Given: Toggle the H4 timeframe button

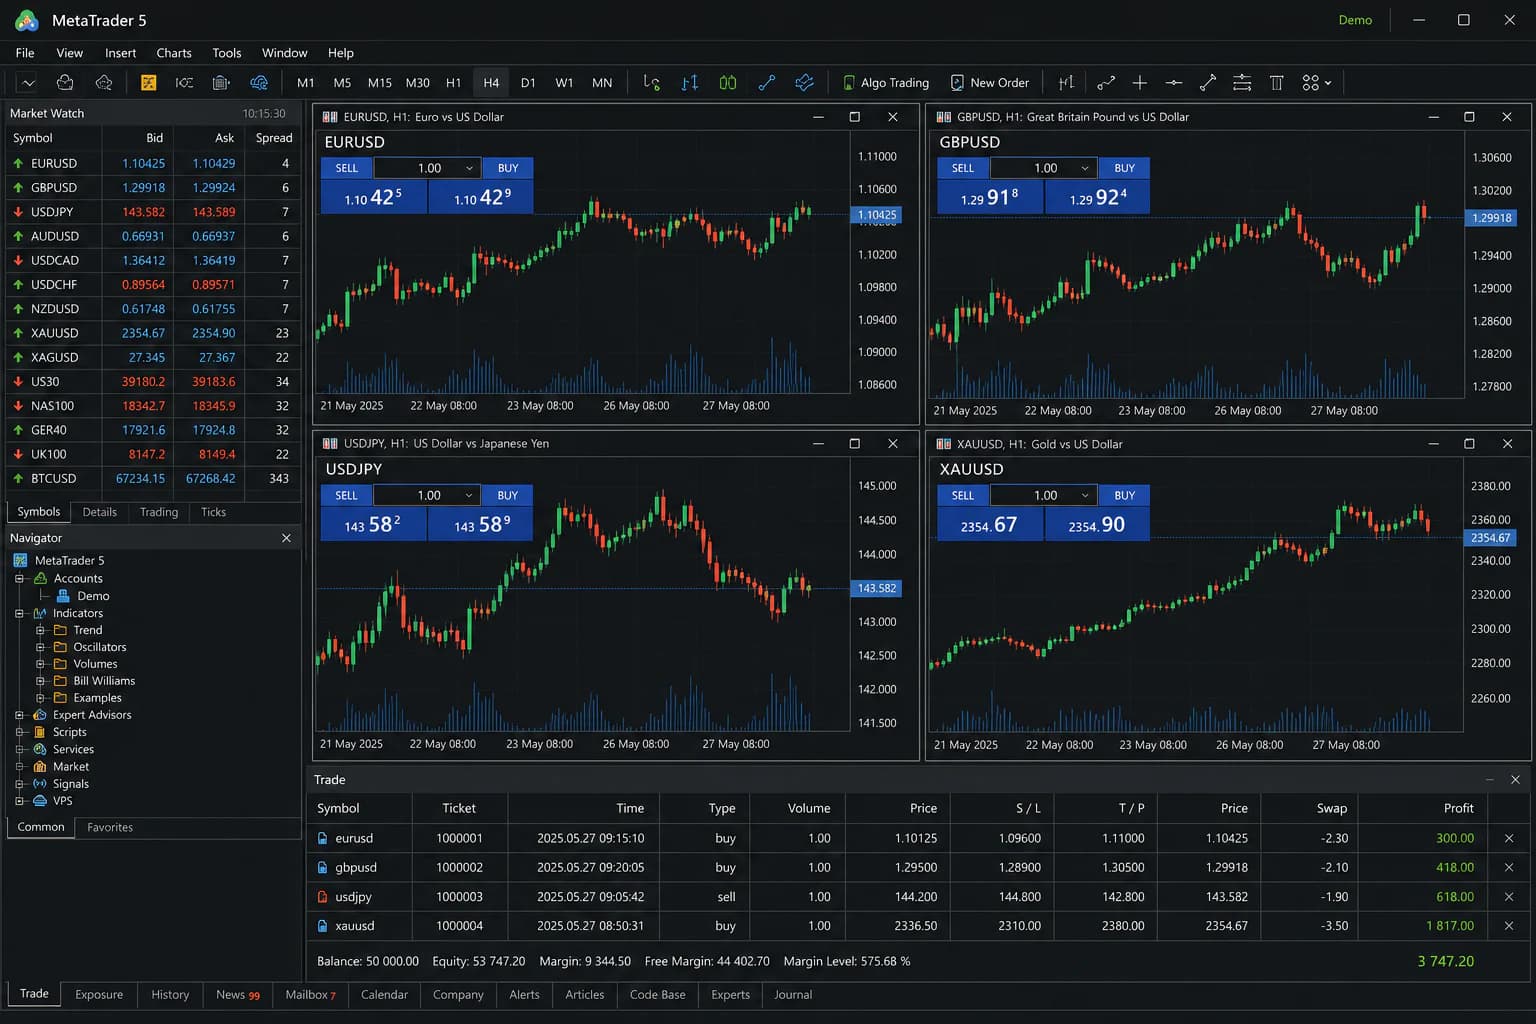Looking at the screenshot, I should coord(491,83).
